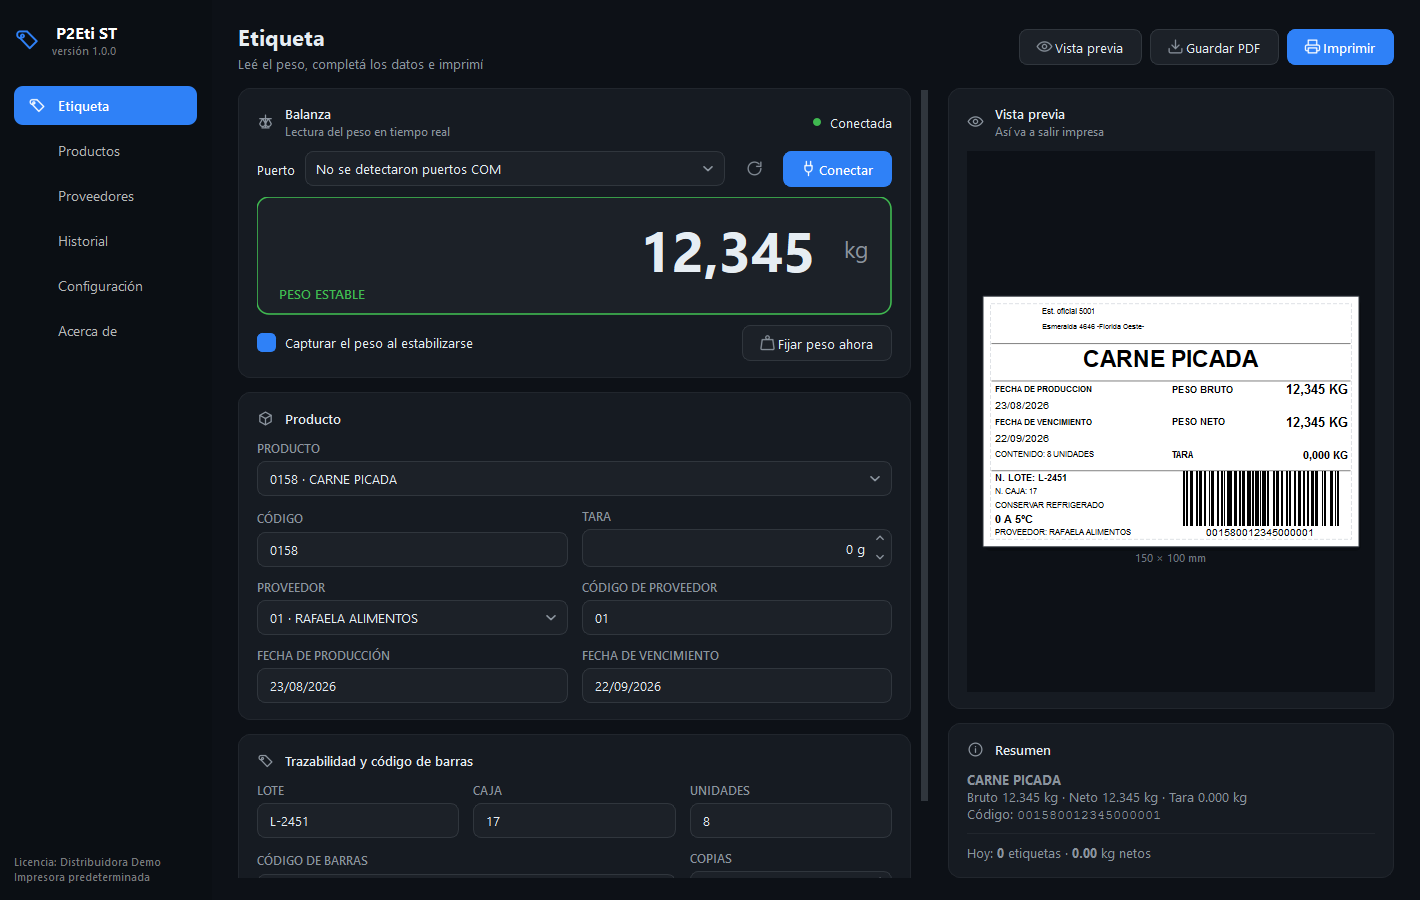Refresh the COM port list
1420x900 pixels.
755,169
